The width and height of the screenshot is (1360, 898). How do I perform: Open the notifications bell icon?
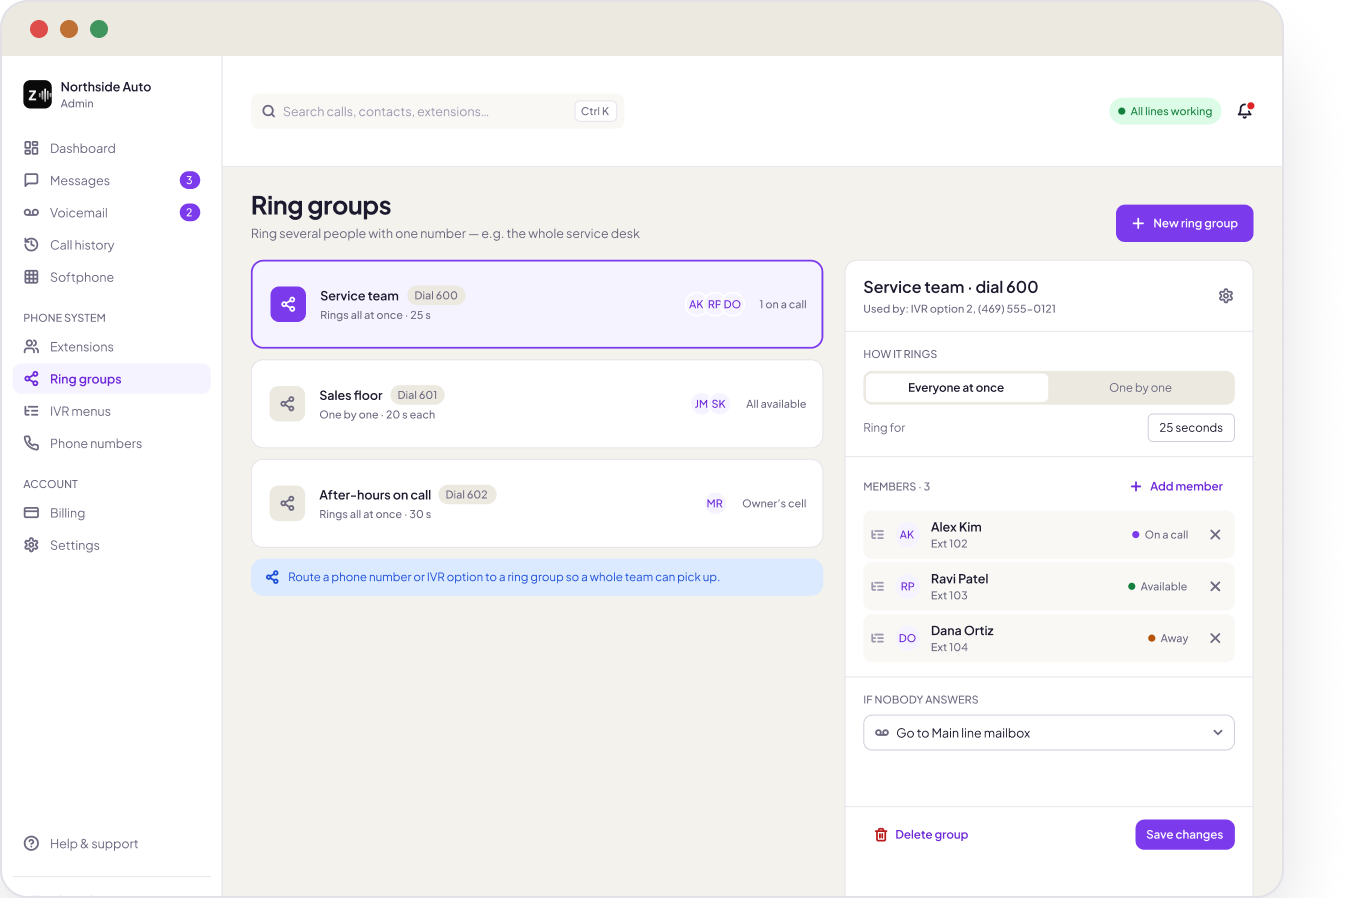point(1245,111)
